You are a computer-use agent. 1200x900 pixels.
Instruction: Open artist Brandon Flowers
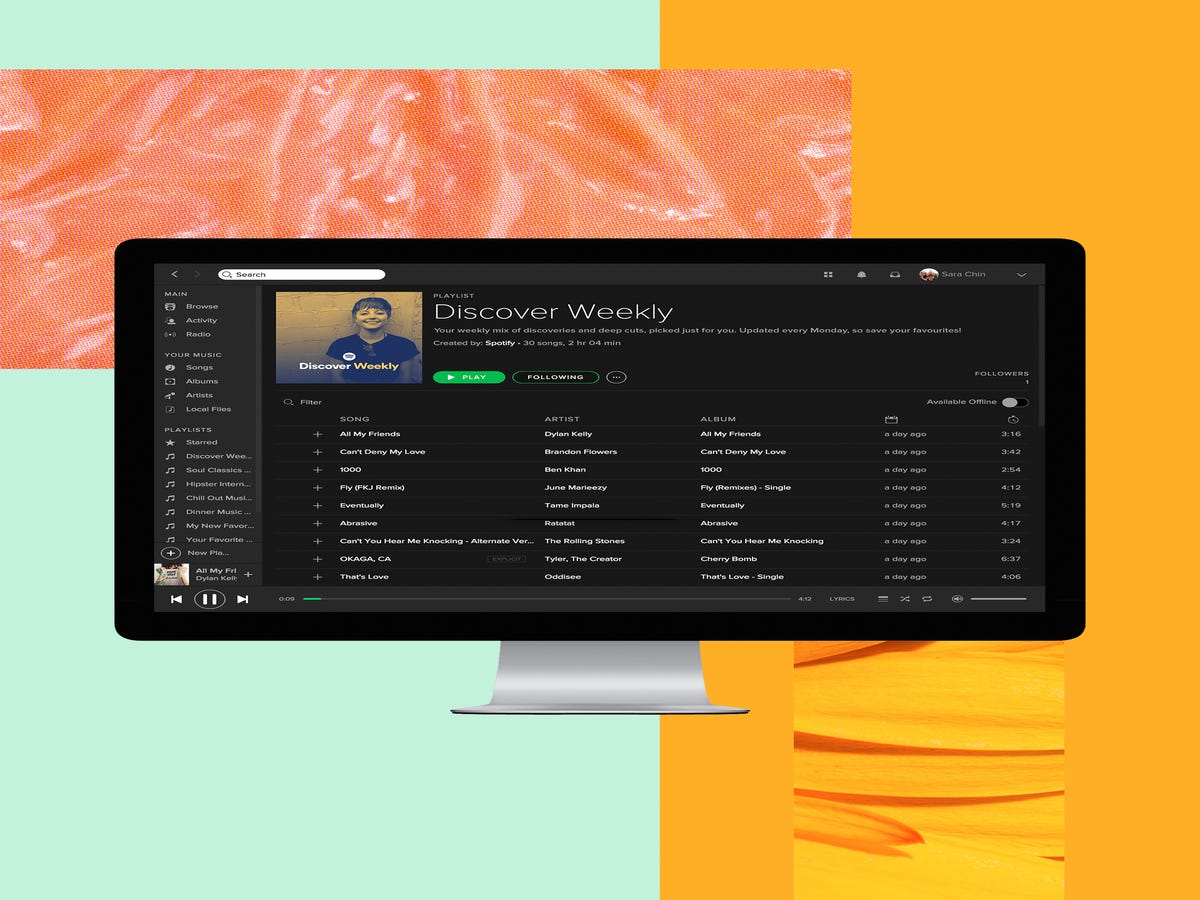580,452
